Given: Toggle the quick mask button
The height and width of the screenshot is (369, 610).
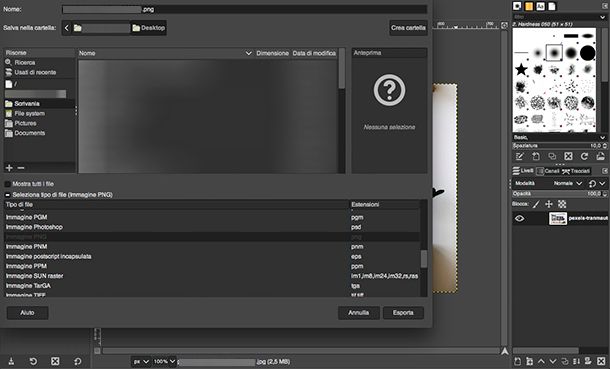Looking at the screenshot, I should pyautogui.click(x=97, y=351).
